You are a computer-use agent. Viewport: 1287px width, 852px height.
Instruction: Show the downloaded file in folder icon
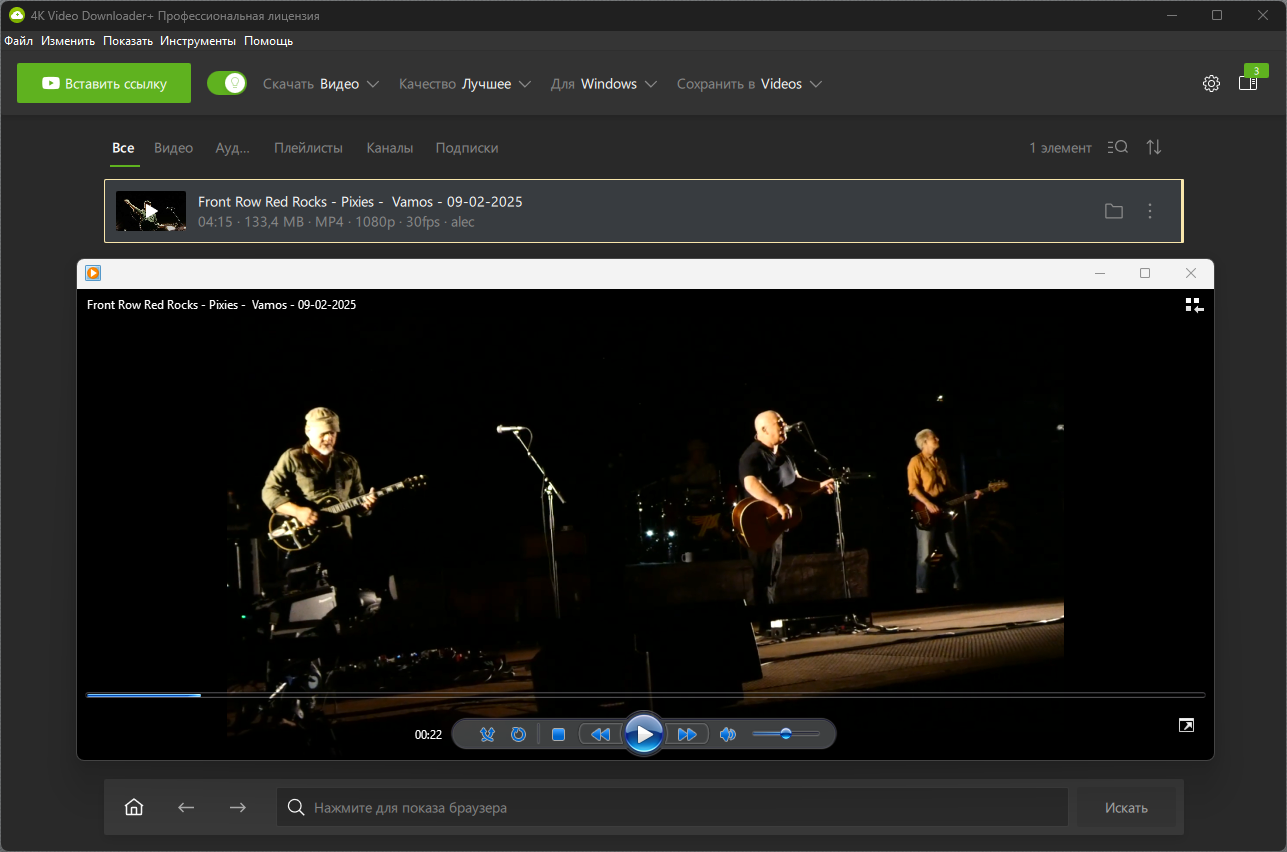1114,211
